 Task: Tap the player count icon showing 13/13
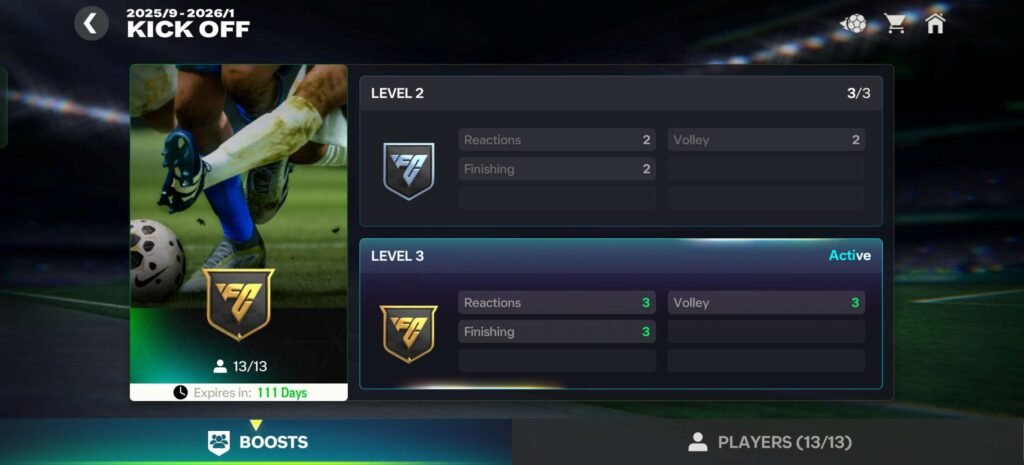[220, 366]
